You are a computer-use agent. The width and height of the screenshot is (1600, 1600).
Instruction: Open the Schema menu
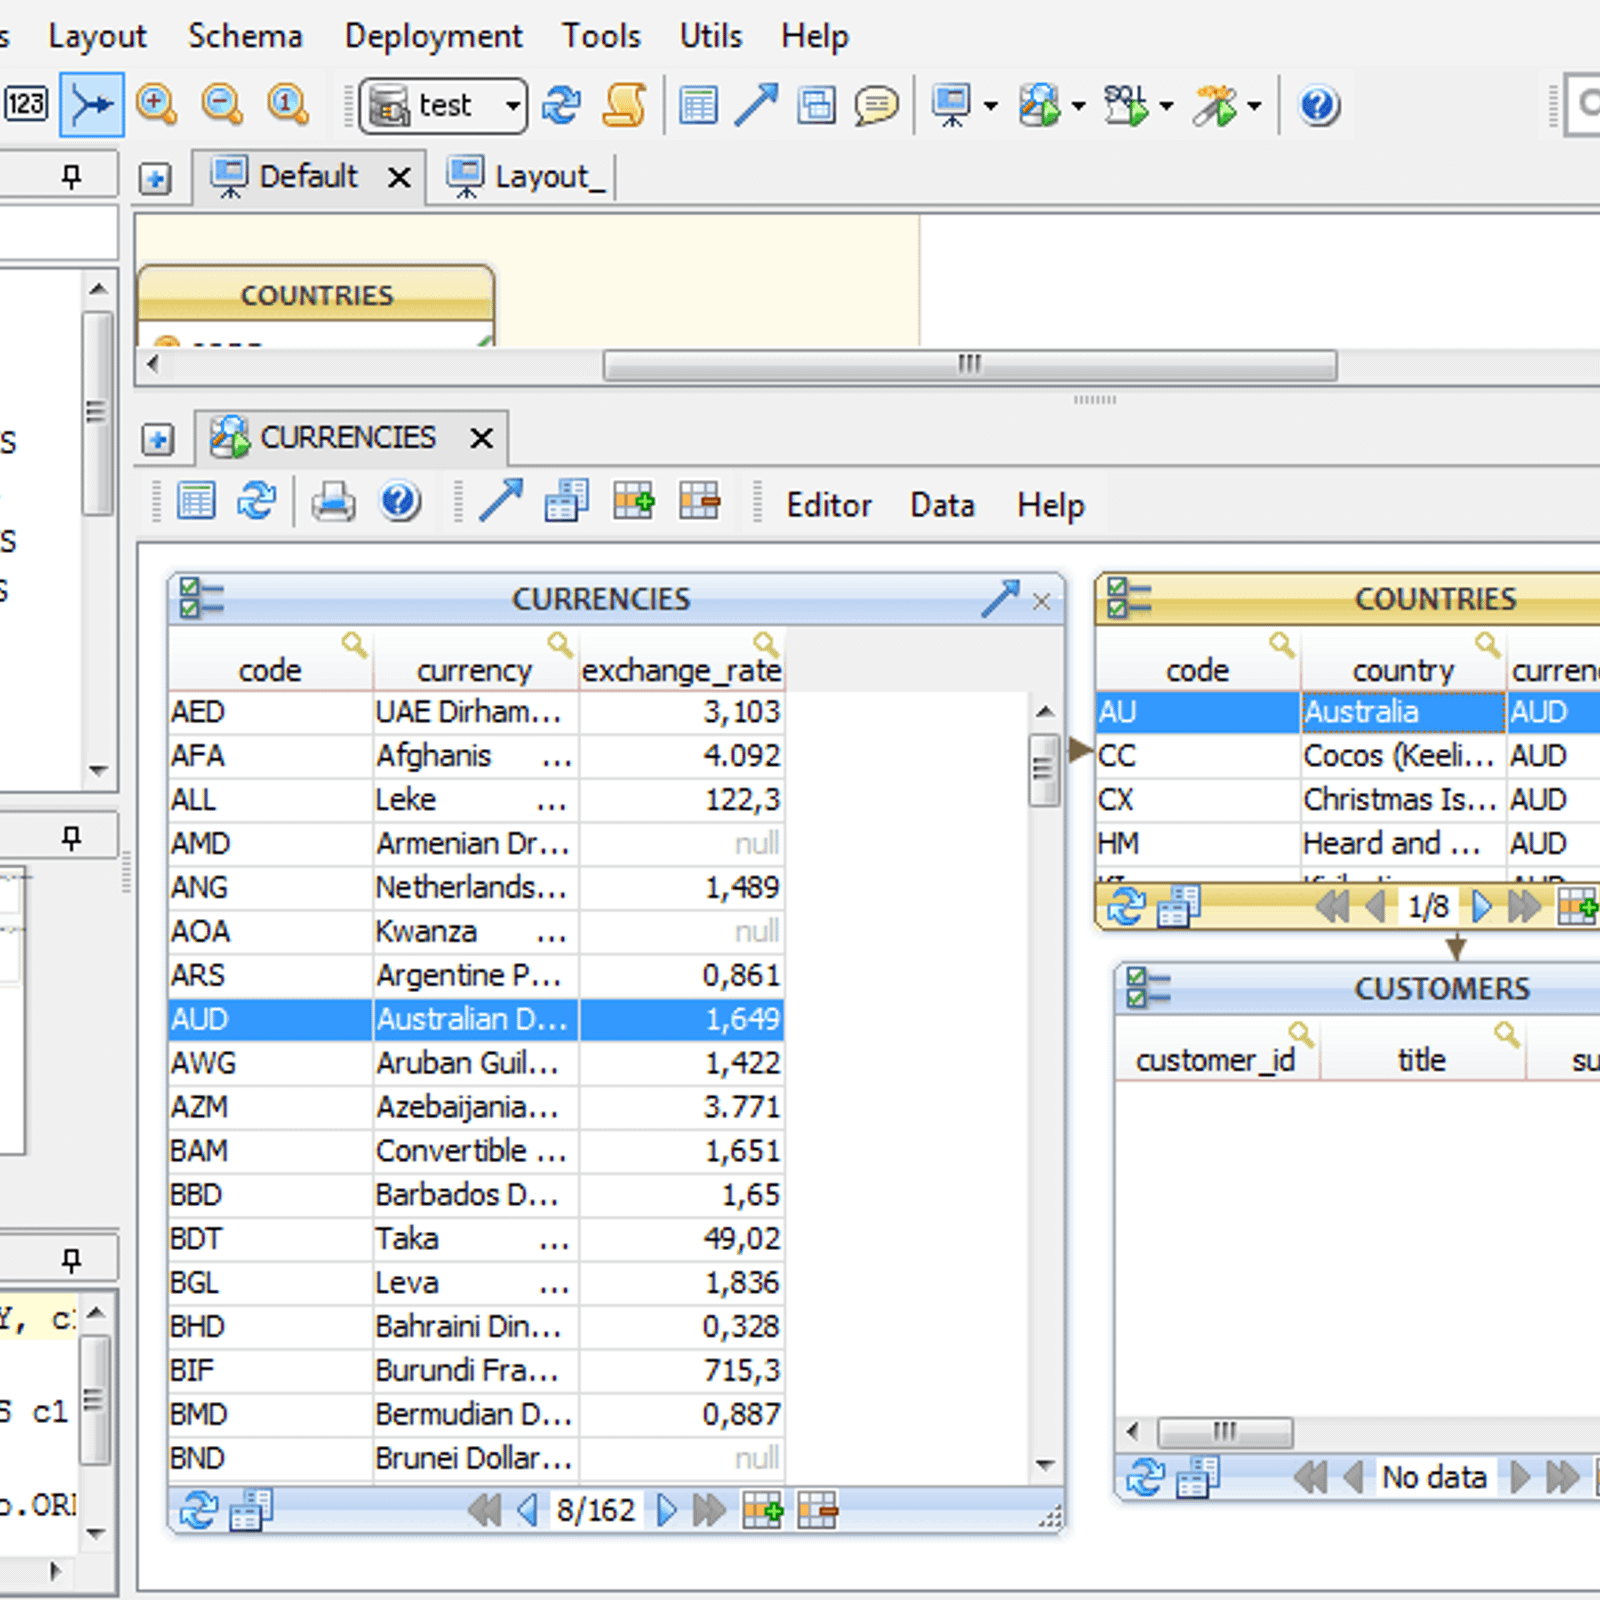tap(245, 36)
